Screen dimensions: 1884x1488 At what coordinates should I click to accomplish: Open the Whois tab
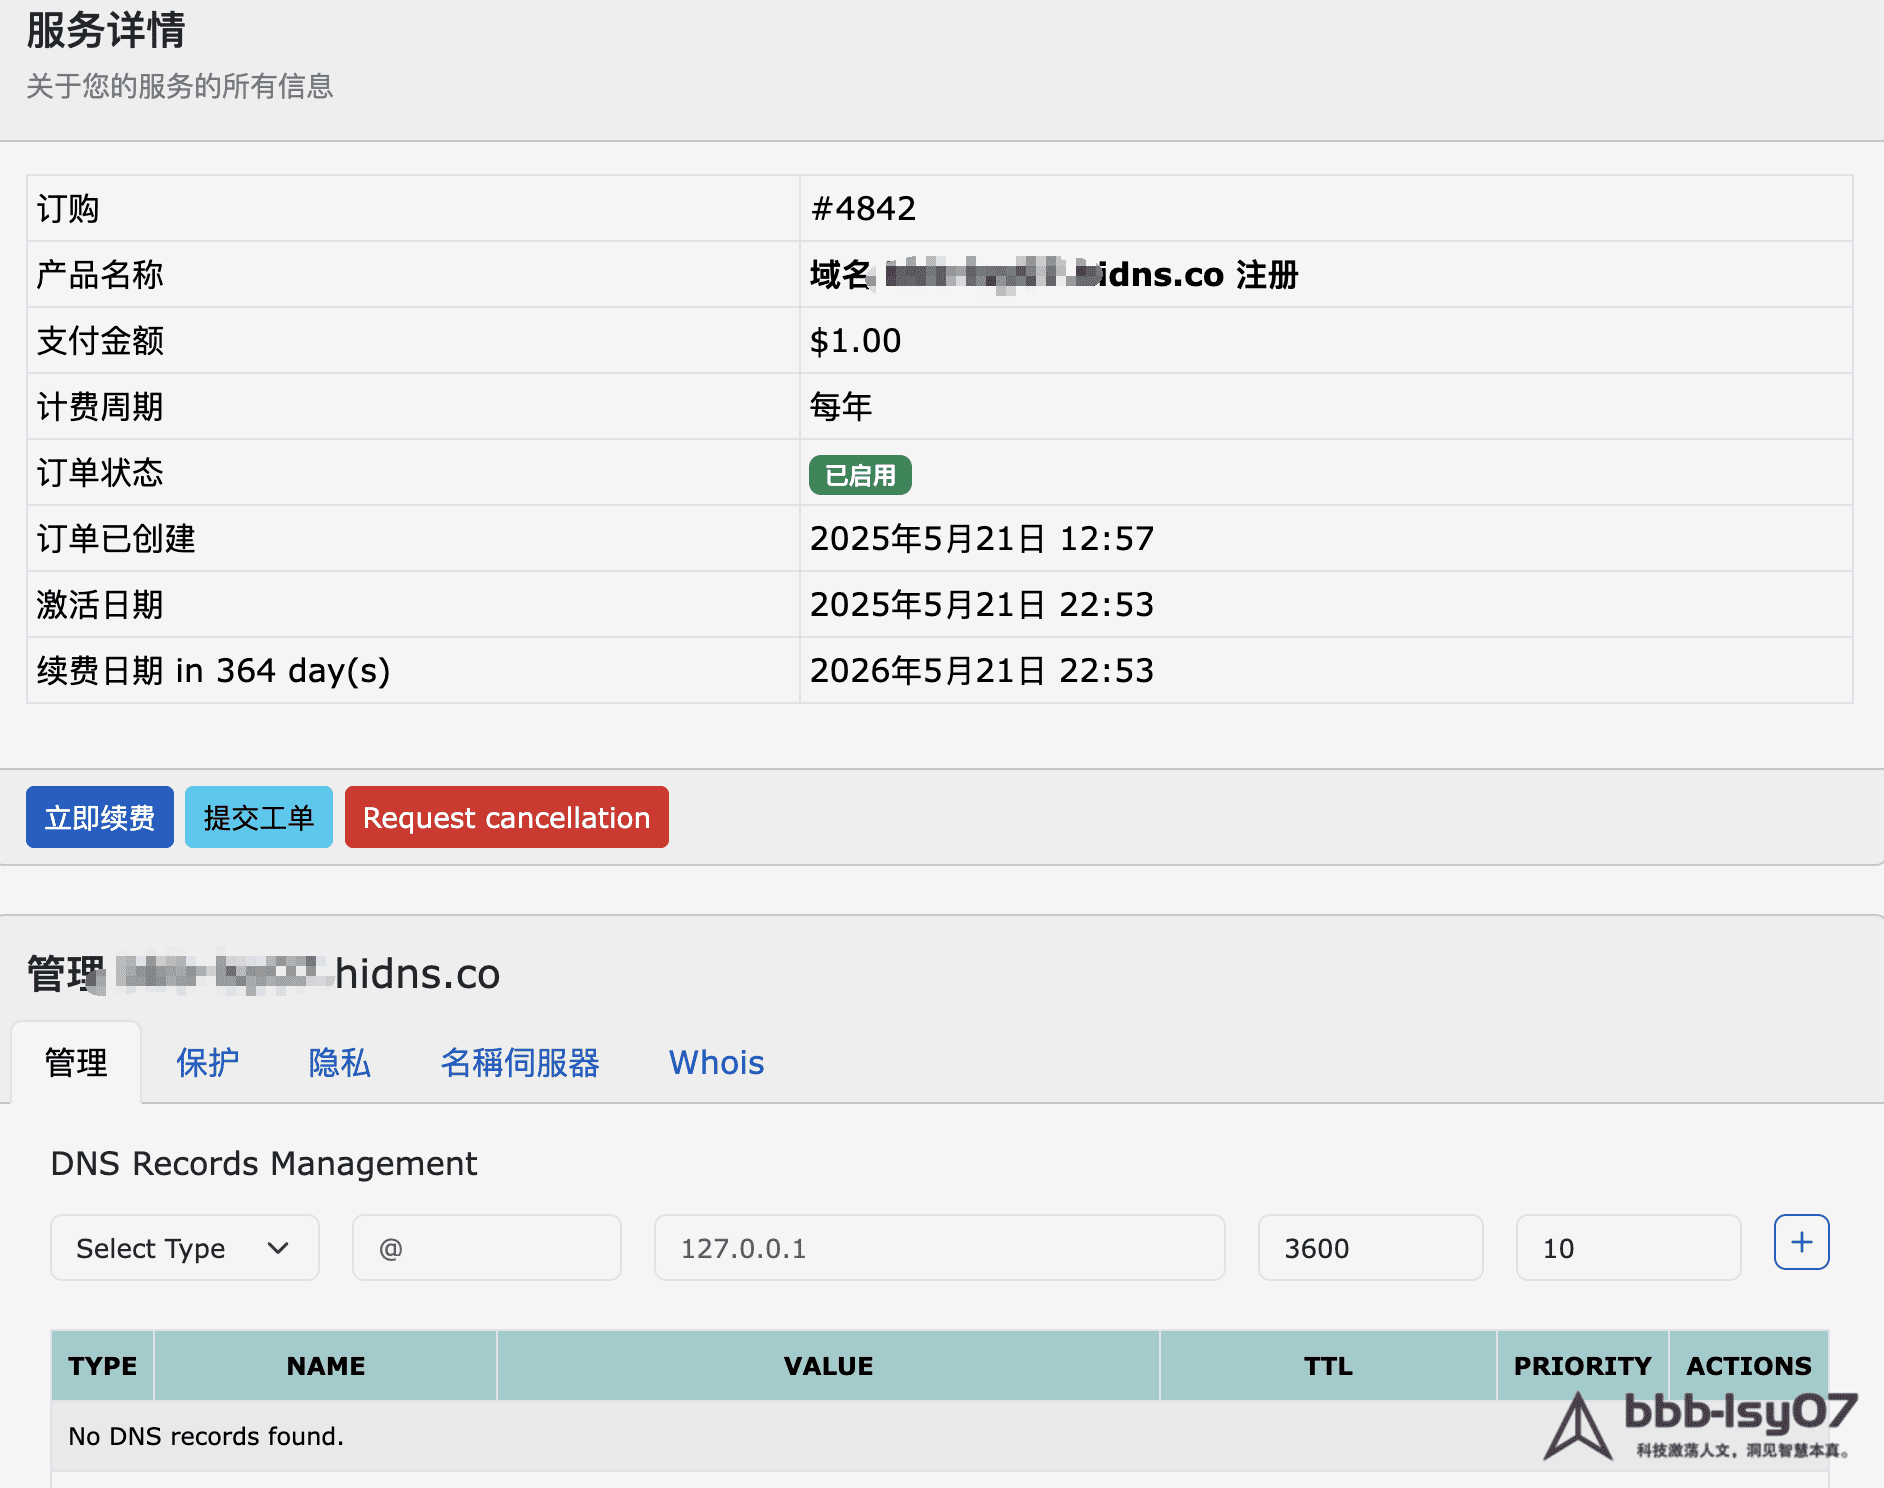(x=716, y=1062)
